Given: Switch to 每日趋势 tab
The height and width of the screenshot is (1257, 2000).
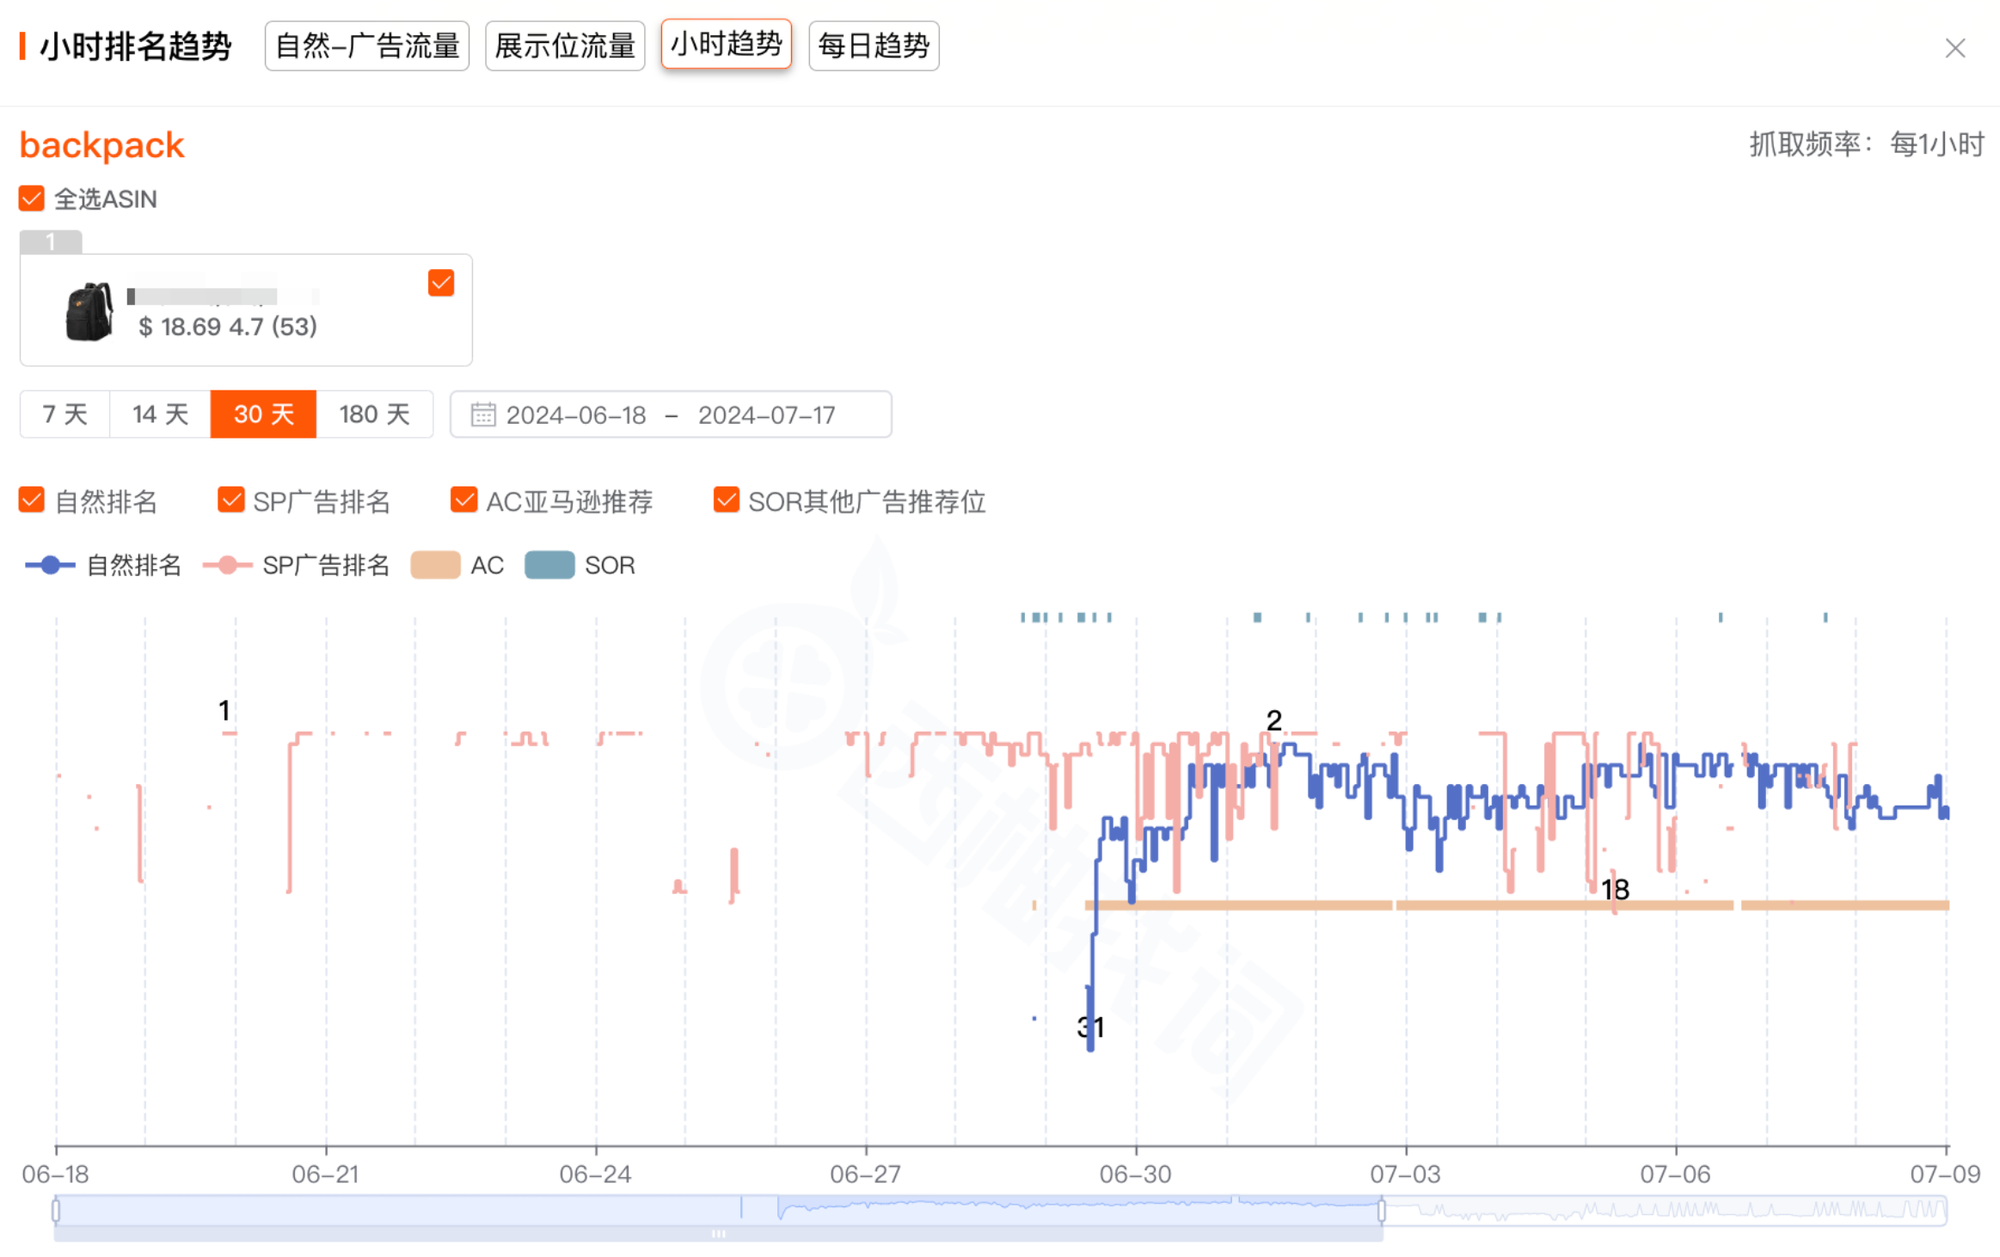Looking at the screenshot, I should coord(873,46).
